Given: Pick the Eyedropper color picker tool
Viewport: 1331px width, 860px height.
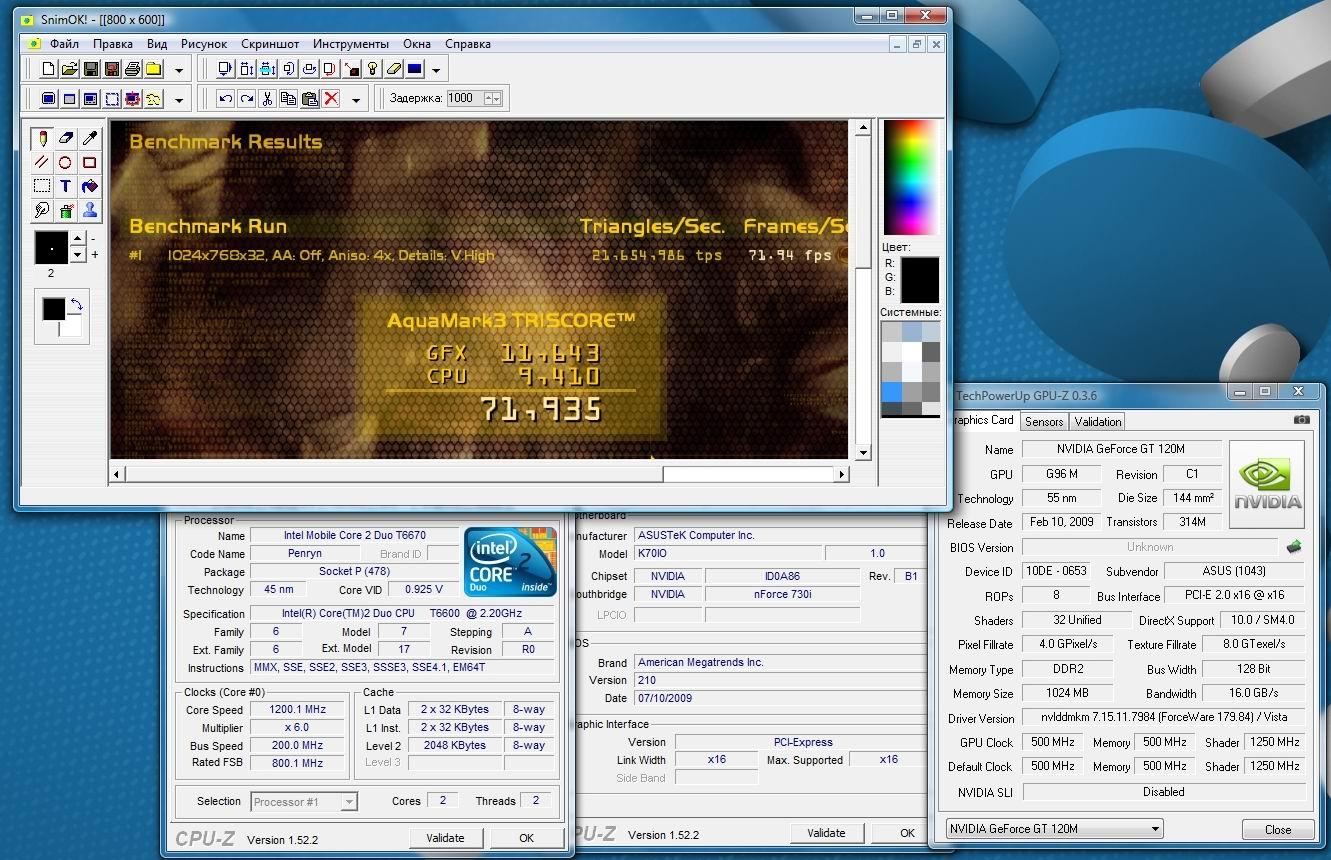Looking at the screenshot, I should pyautogui.click(x=89, y=138).
